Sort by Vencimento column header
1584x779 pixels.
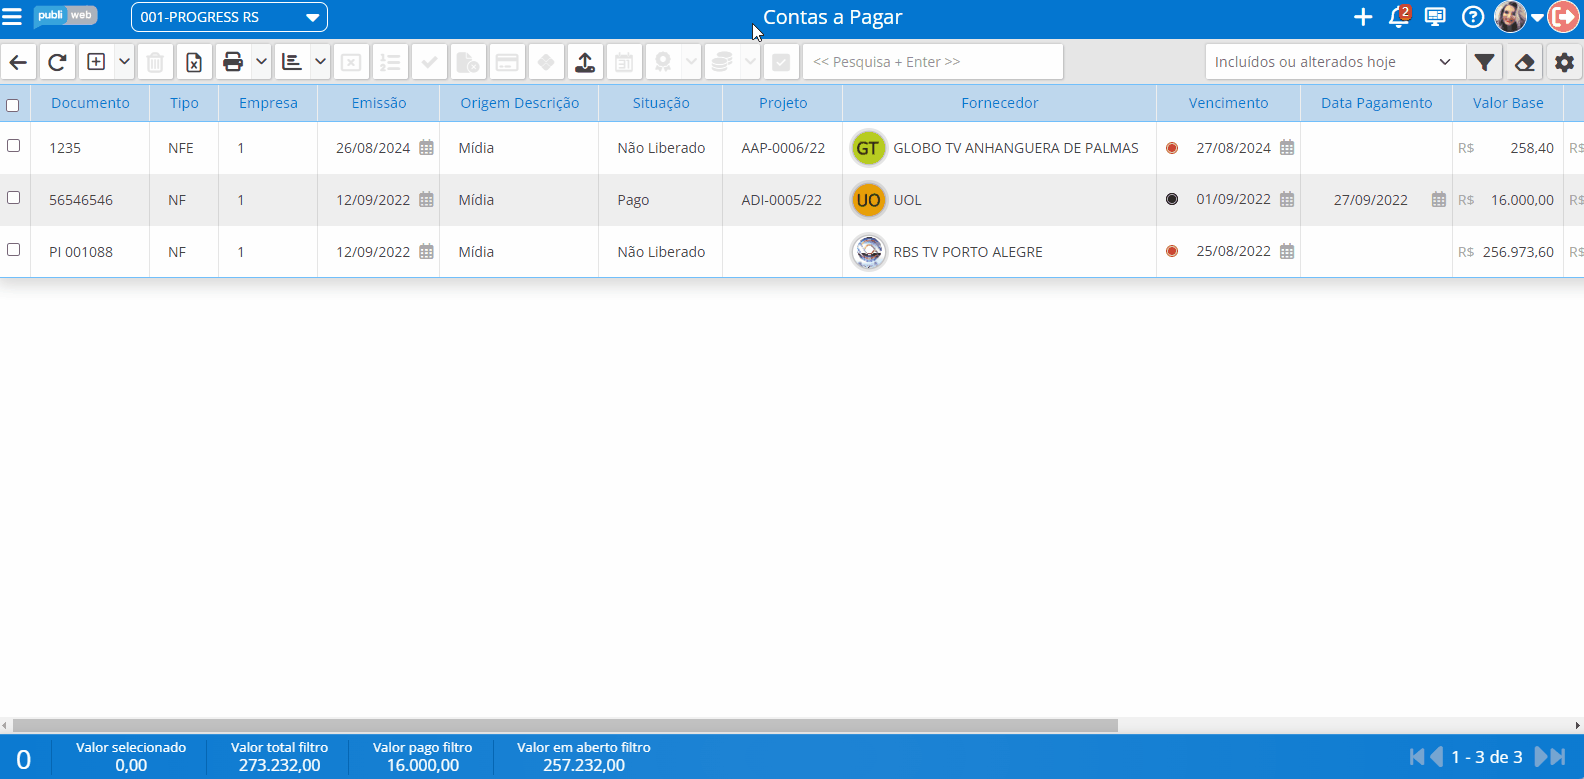click(x=1229, y=103)
